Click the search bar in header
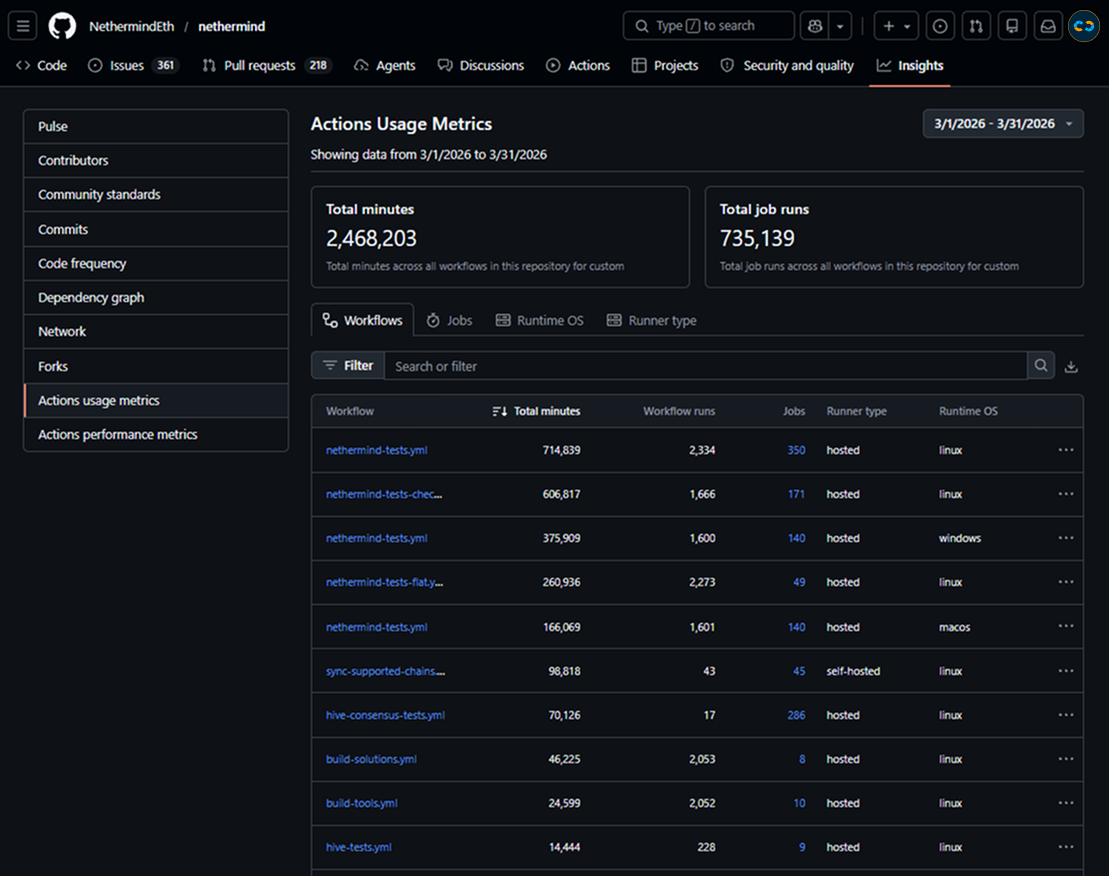This screenshot has height=876, width=1109. pos(709,26)
